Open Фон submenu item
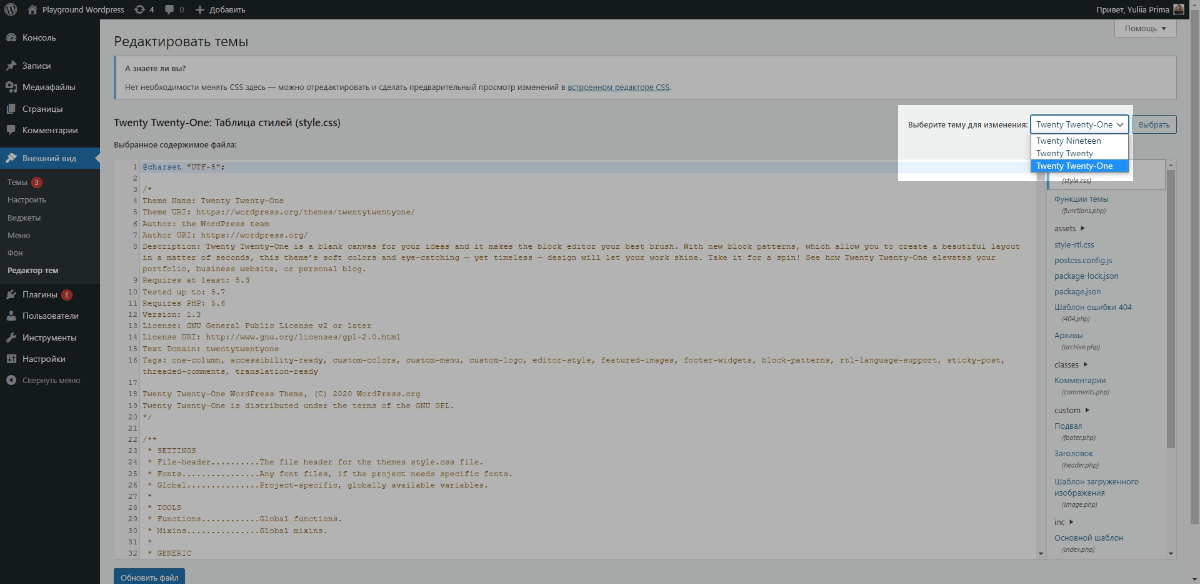The height and width of the screenshot is (584, 1200). click(14, 252)
